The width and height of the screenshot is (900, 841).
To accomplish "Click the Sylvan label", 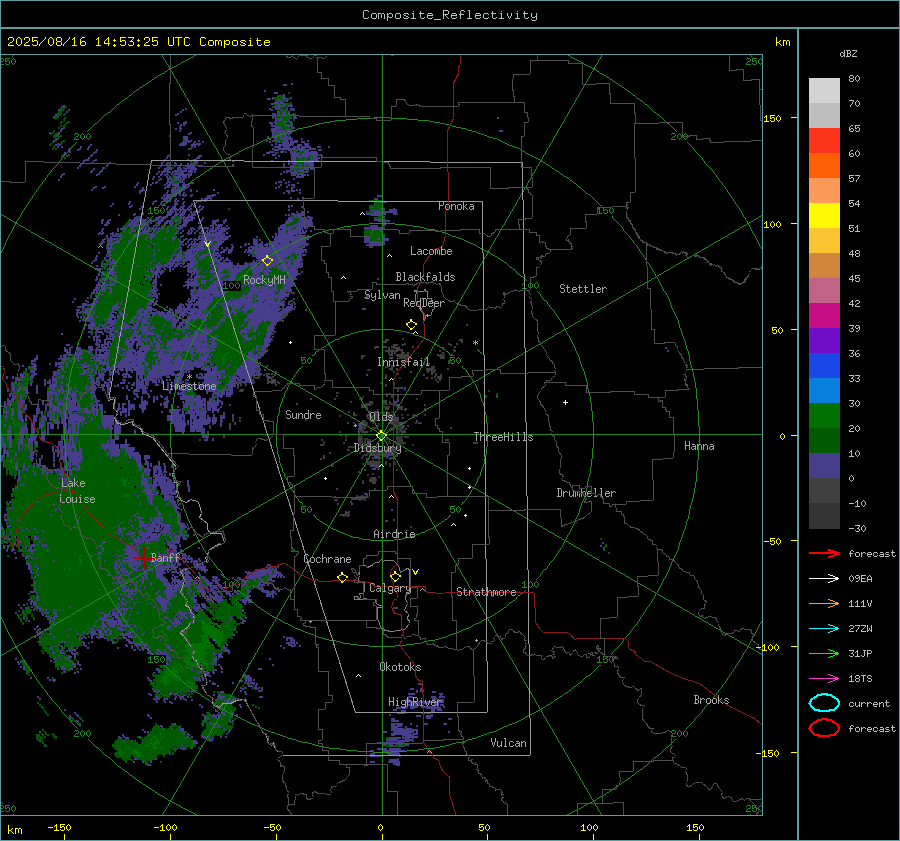I will coord(382,295).
